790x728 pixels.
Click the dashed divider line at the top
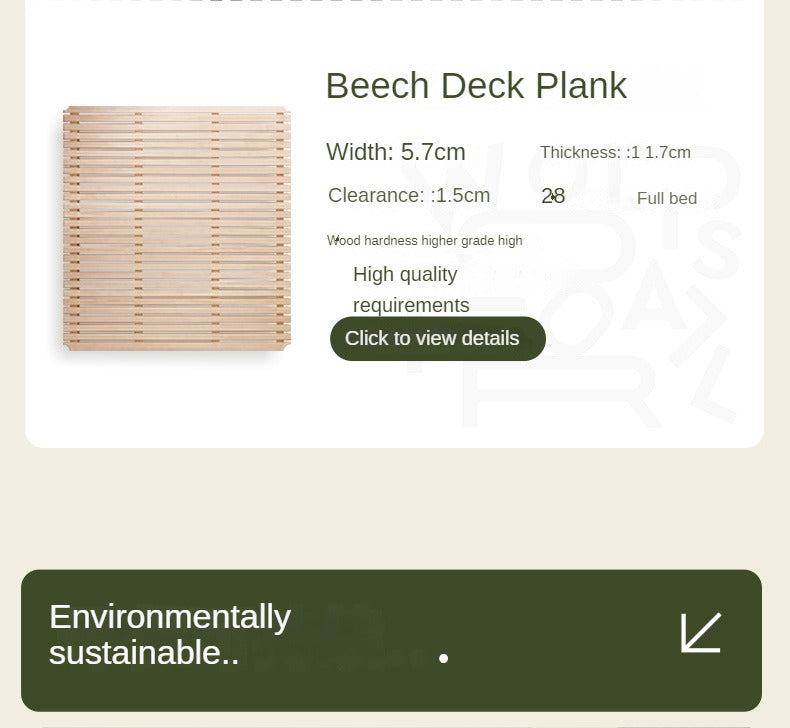pyautogui.click(x=395, y=2)
